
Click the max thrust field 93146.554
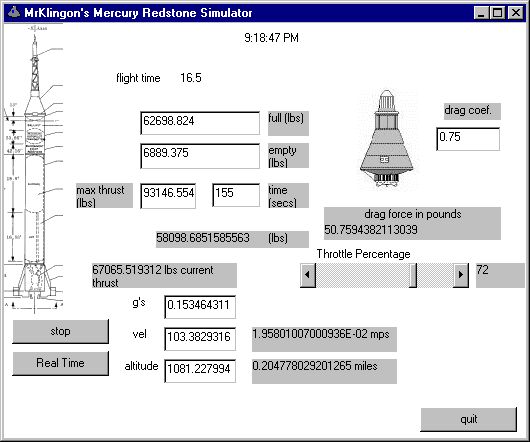point(168,196)
